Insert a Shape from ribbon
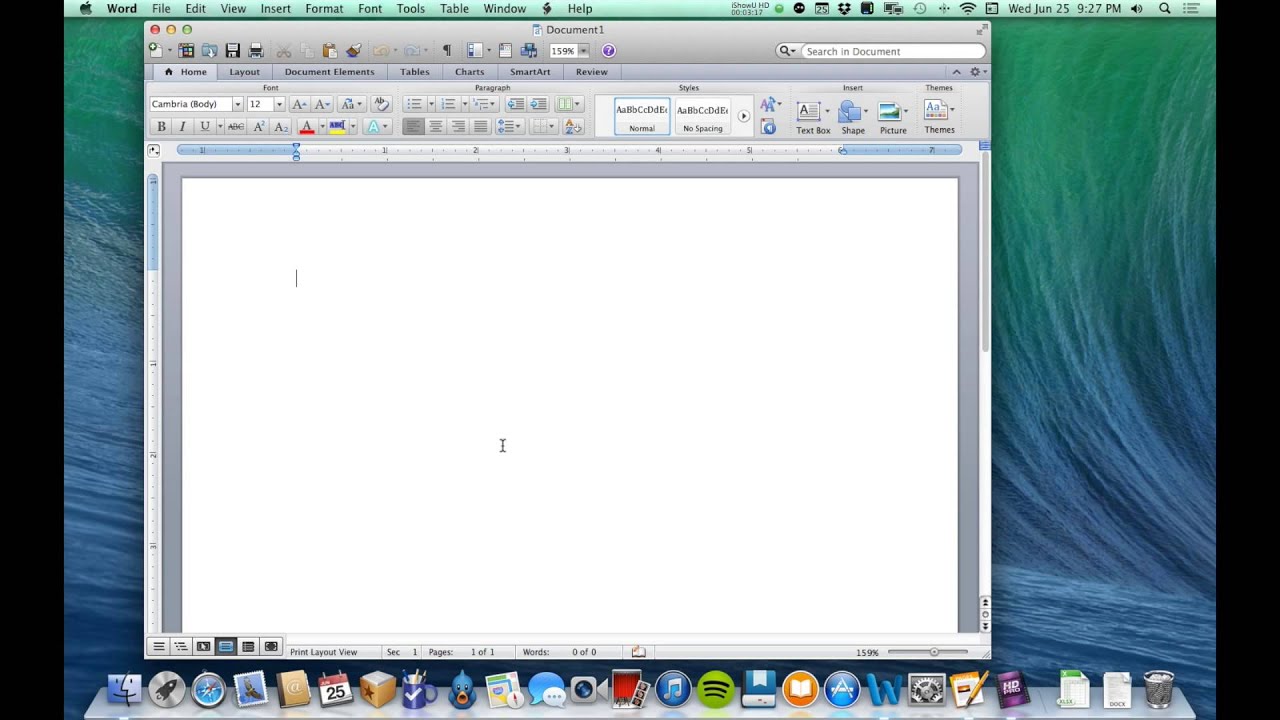The image size is (1280, 720). pos(853,117)
